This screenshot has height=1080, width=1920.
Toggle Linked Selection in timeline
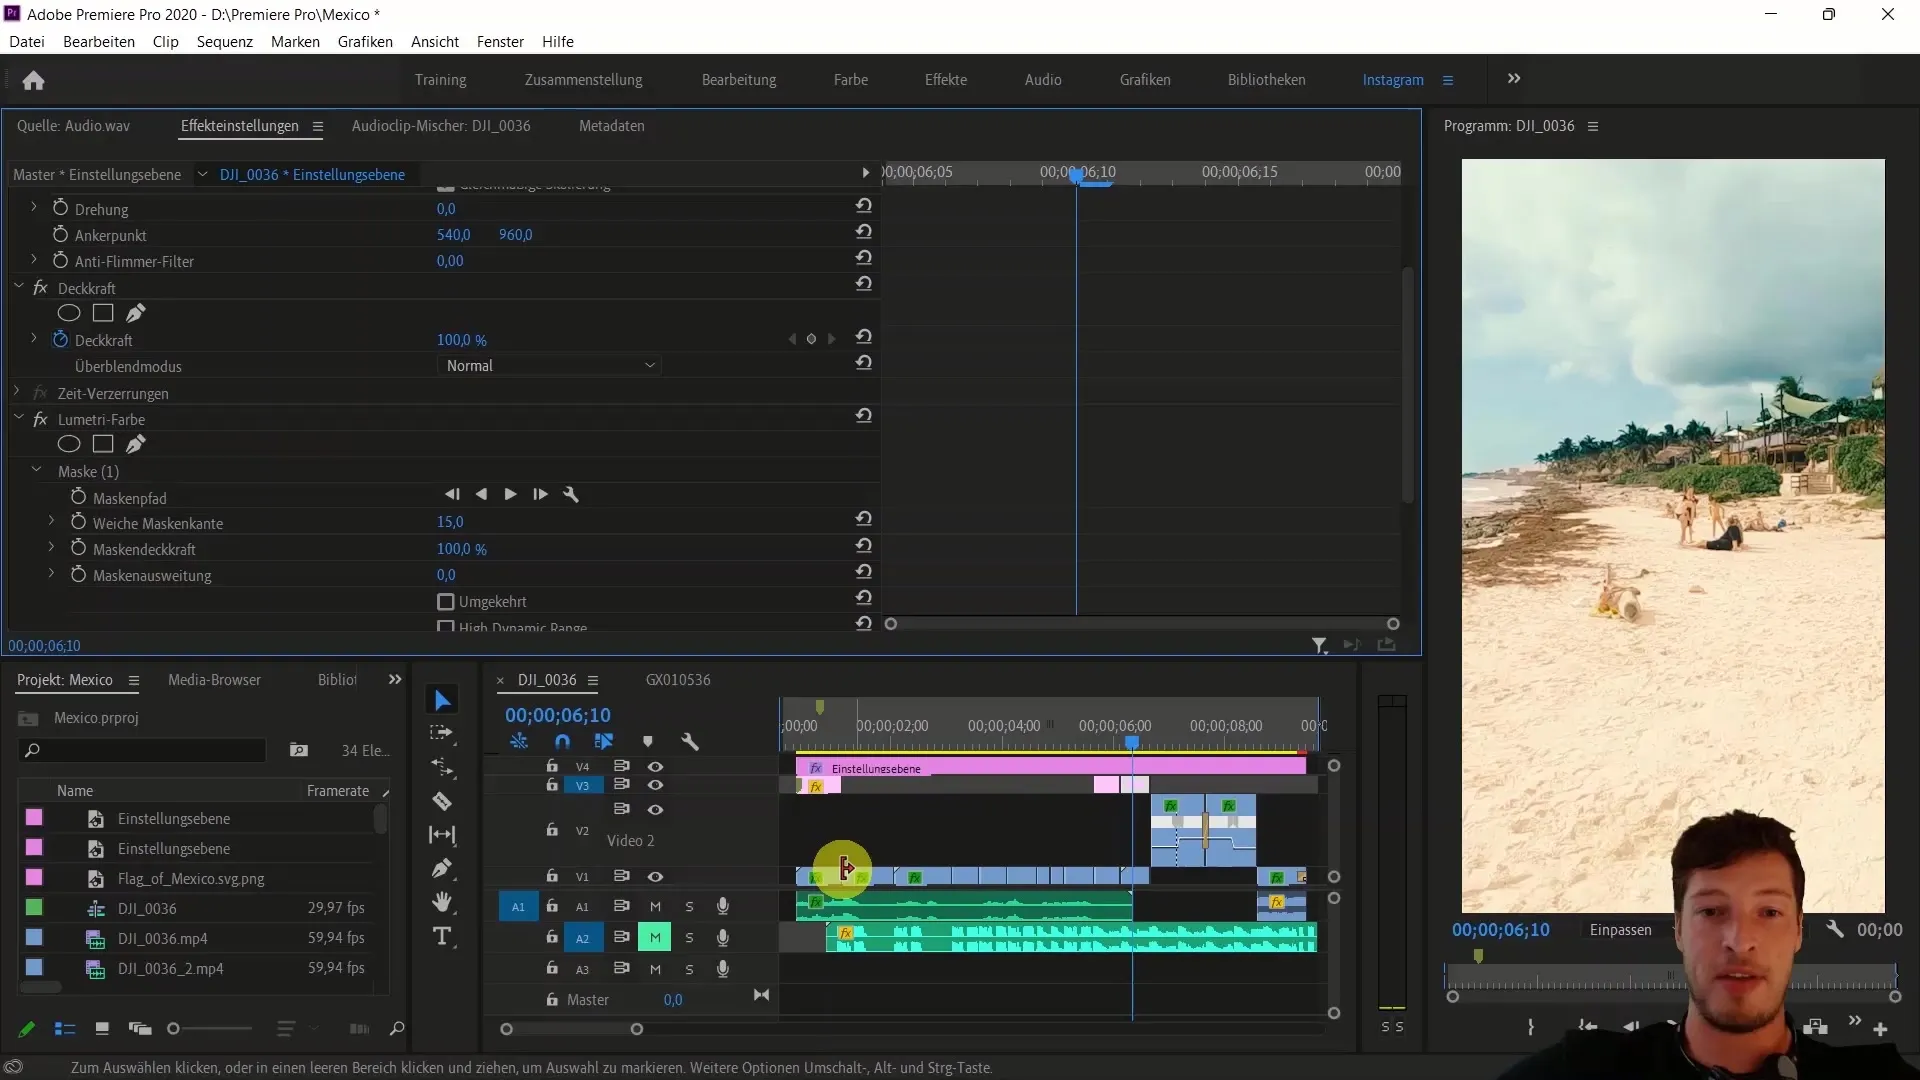[604, 742]
